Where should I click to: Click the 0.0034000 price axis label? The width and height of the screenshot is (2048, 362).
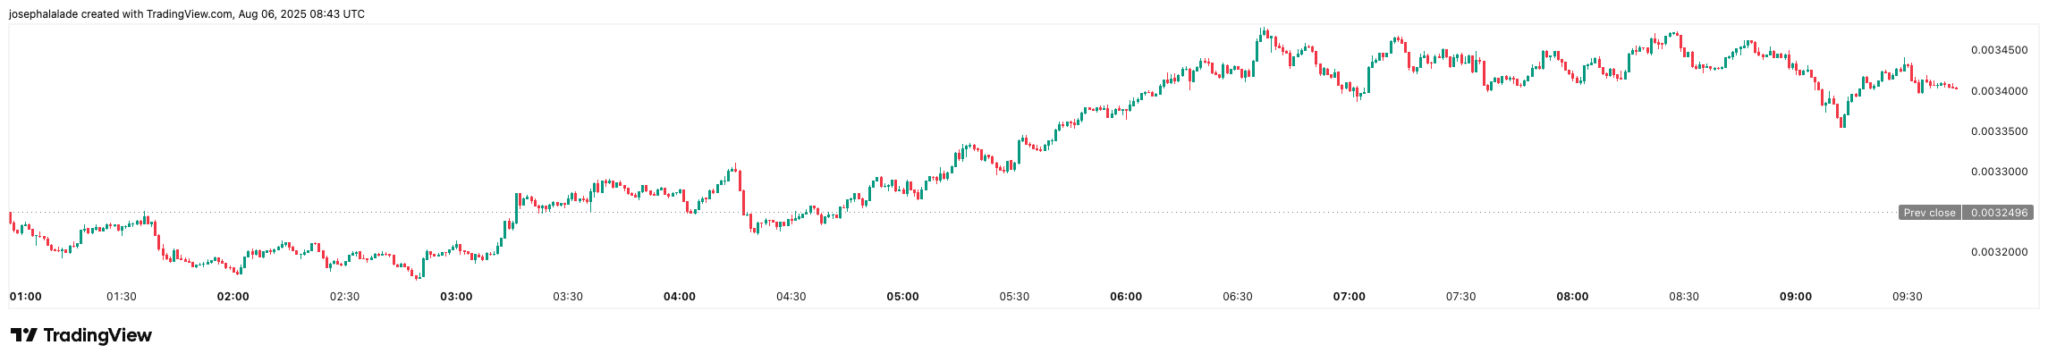1999,91
